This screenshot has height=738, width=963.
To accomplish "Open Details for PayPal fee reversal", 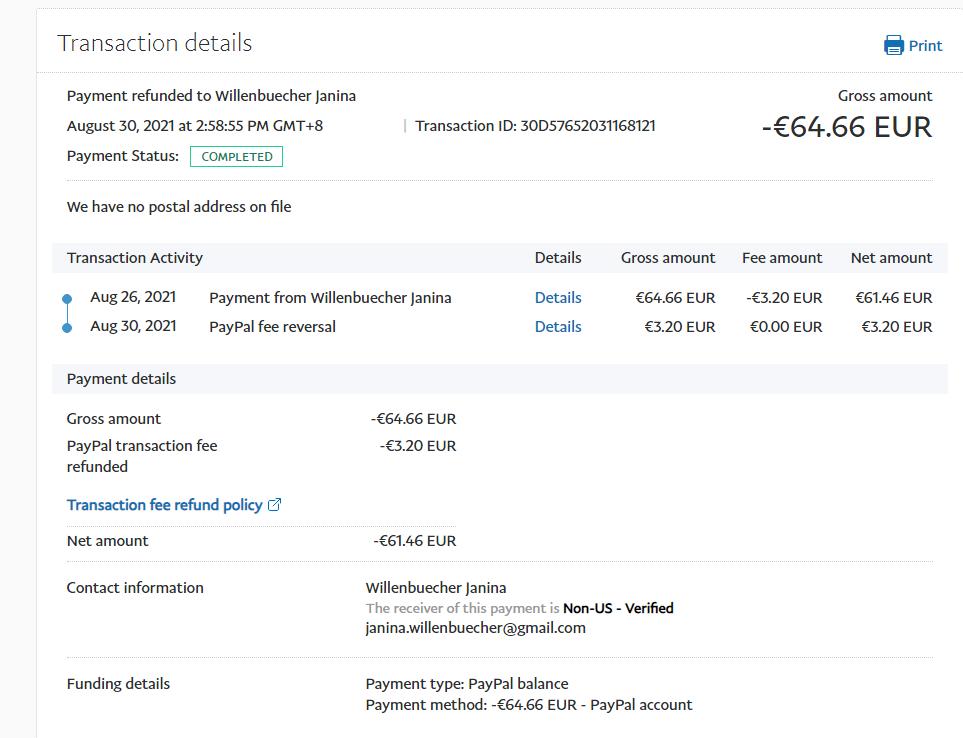I will (x=557, y=326).
